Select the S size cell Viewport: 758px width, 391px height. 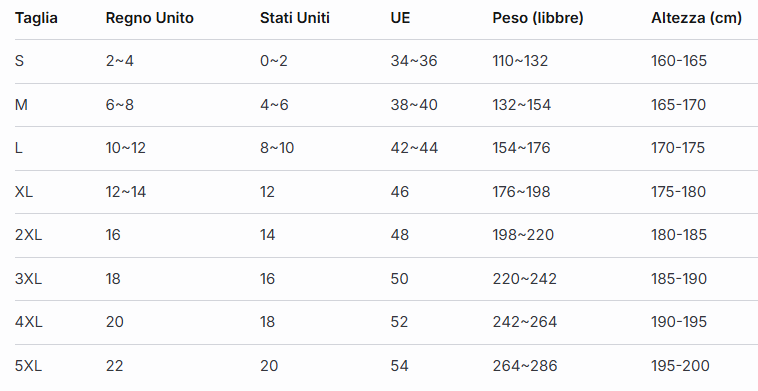[19, 61]
